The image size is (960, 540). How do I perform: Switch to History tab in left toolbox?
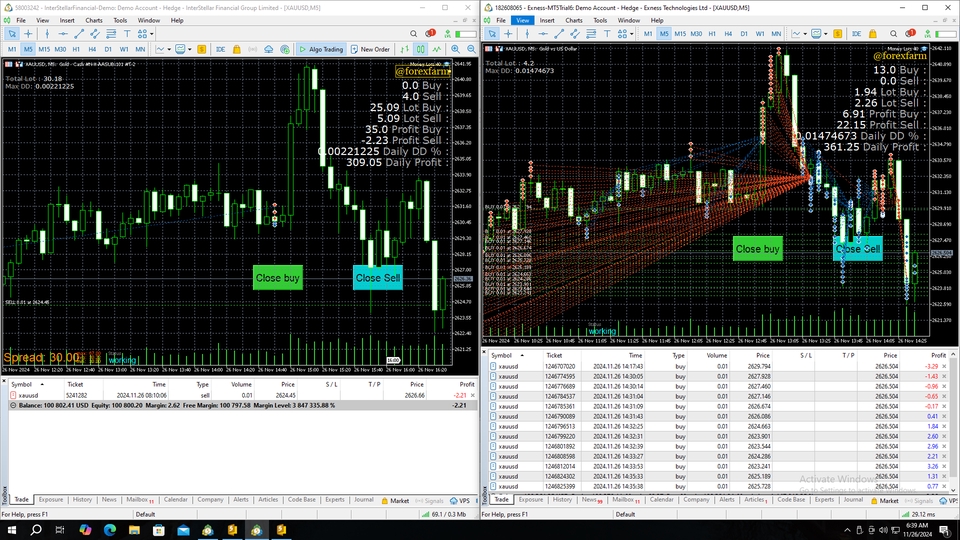click(82, 500)
